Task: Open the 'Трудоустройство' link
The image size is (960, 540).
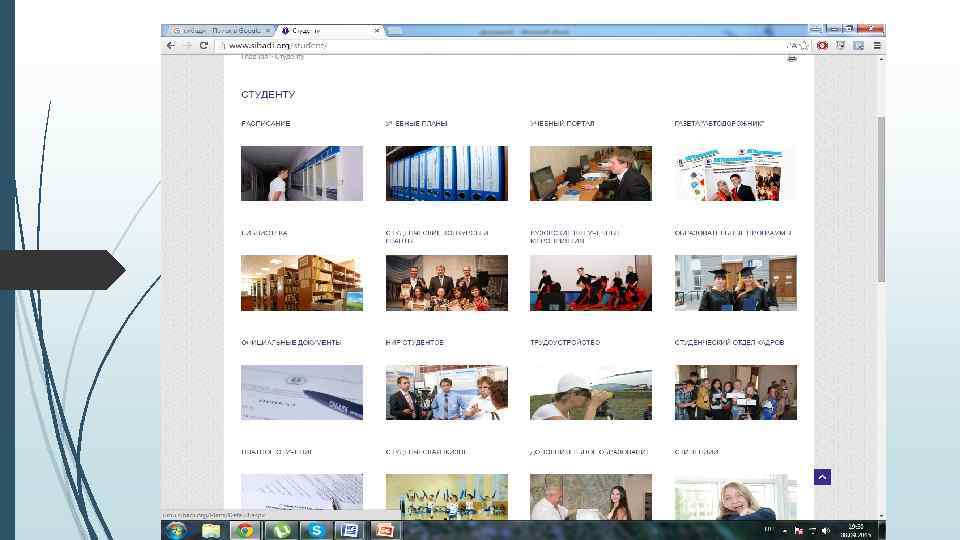Action: (x=565, y=342)
